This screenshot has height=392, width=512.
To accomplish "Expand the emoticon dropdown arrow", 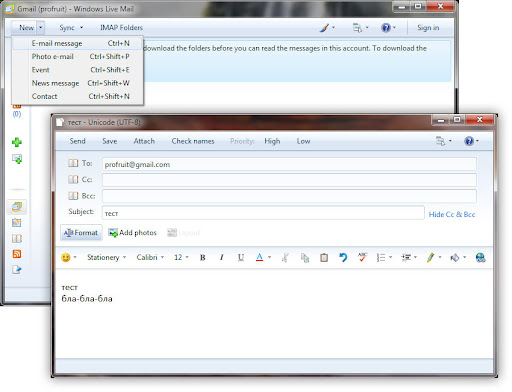I will [x=75, y=257].
